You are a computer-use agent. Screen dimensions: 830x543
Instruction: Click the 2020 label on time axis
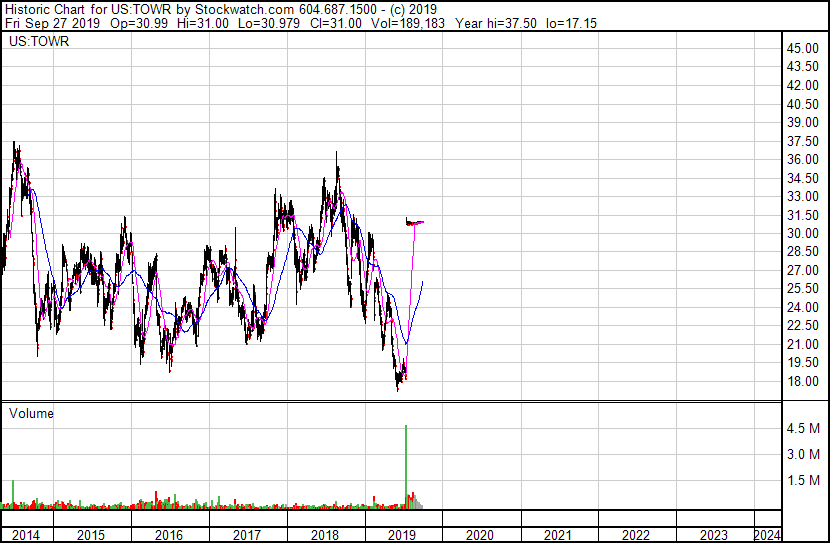click(x=481, y=535)
